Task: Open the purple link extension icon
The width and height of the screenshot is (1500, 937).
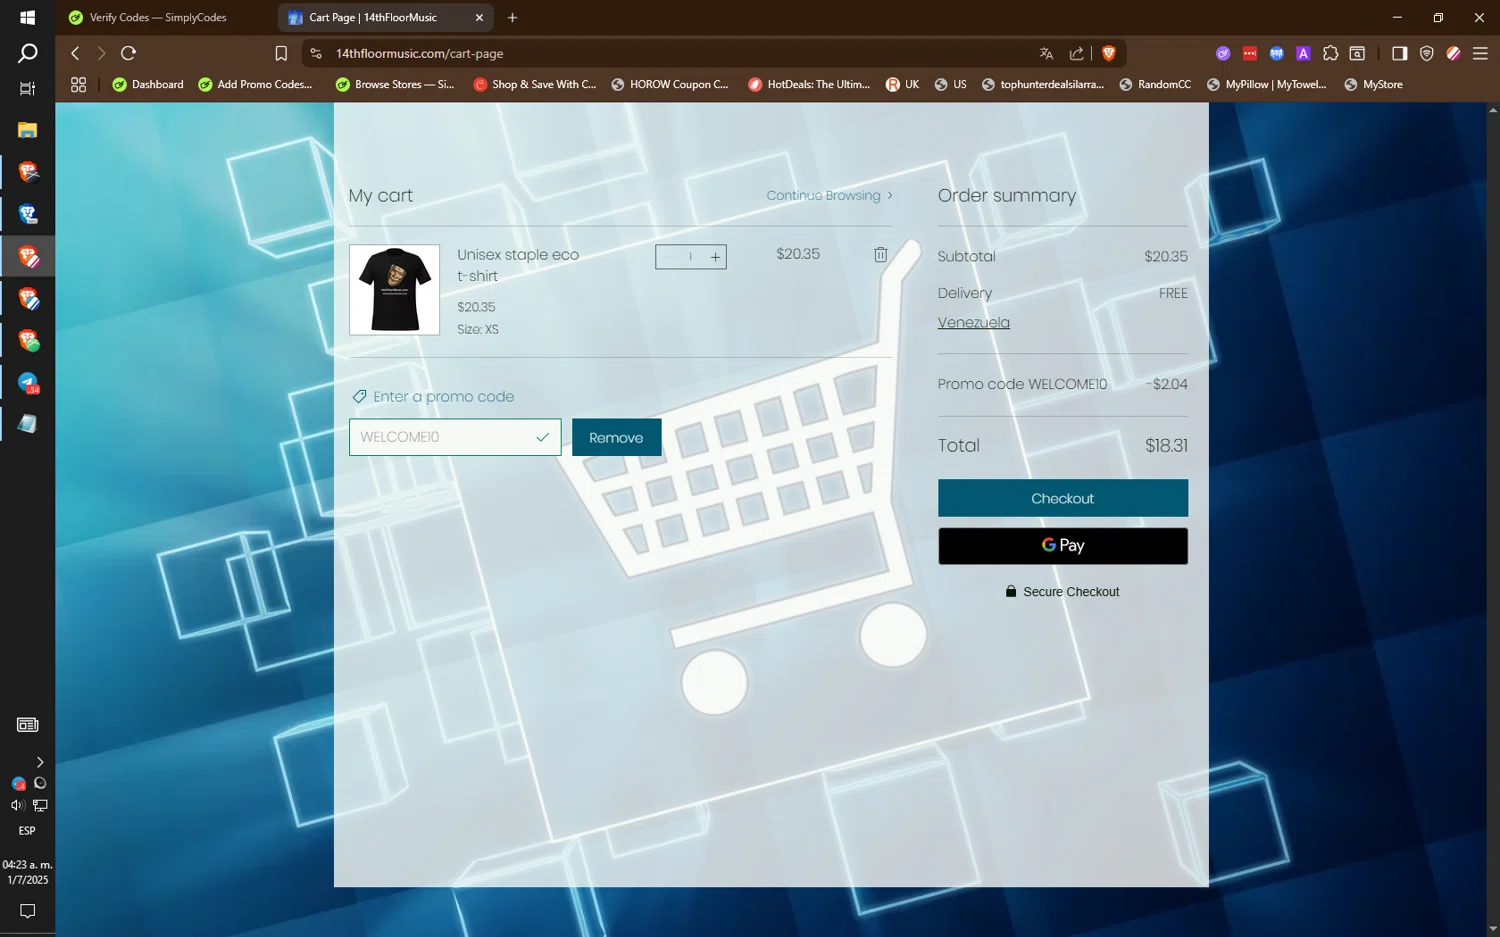Action: click(x=1223, y=53)
